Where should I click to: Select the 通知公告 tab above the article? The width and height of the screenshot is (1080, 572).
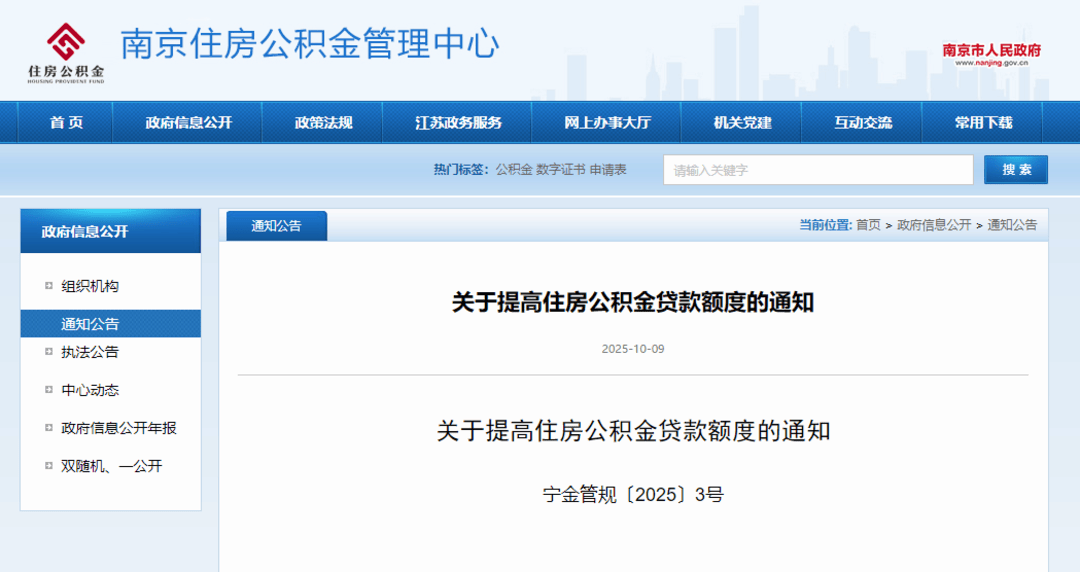point(276,226)
